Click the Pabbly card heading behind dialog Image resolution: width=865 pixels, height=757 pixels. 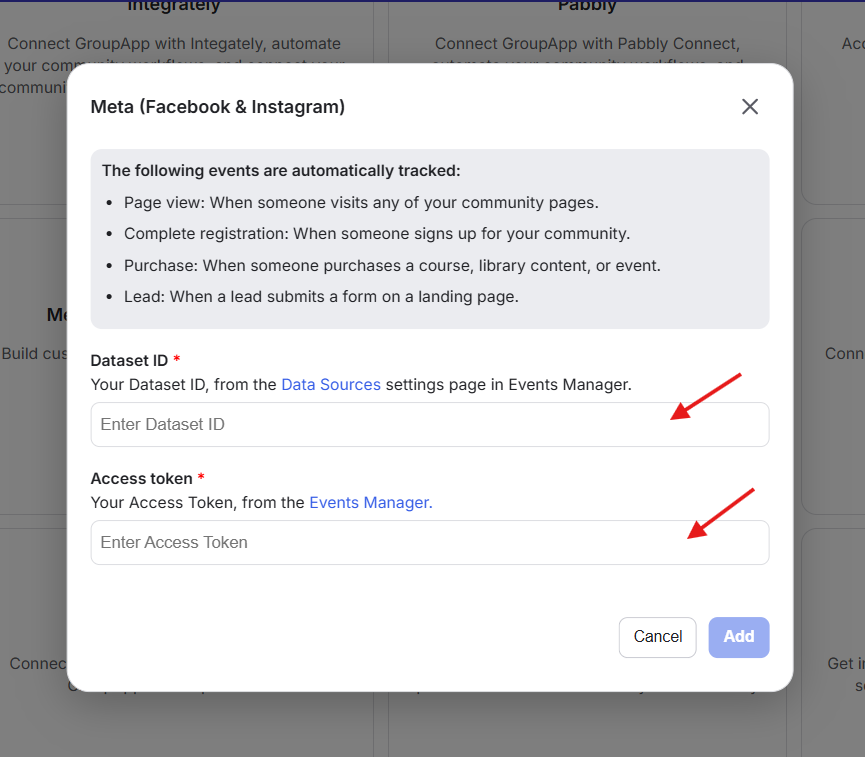[587, 6]
